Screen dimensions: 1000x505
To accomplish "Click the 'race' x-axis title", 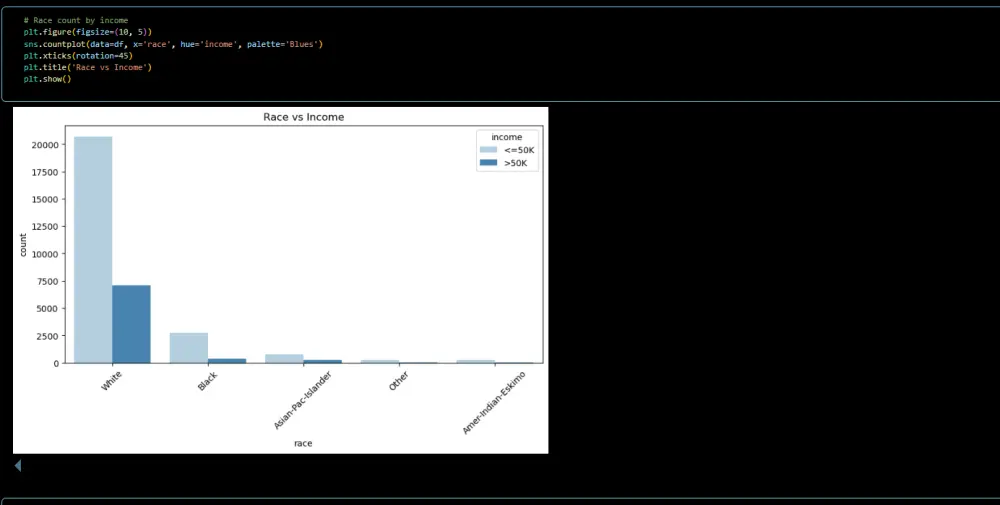I will [x=303, y=443].
